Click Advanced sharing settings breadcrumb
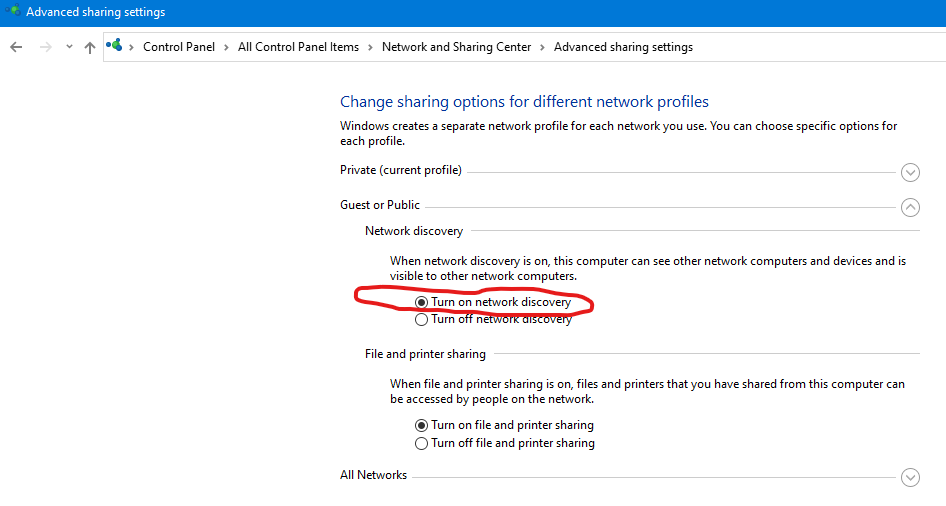This screenshot has height=506, width=946. click(623, 47)
